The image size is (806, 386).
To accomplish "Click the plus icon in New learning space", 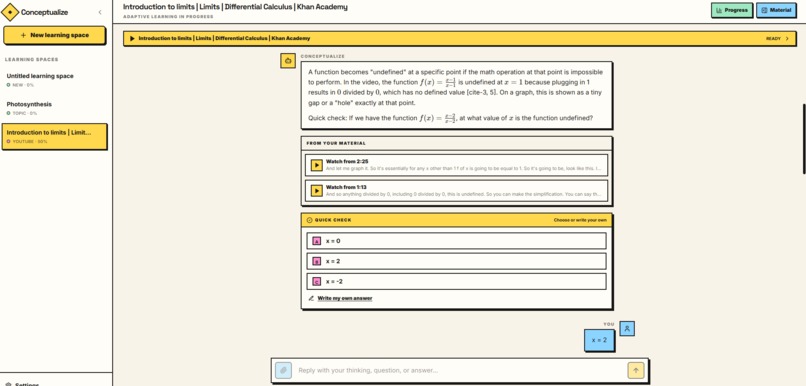I will 23,35.
